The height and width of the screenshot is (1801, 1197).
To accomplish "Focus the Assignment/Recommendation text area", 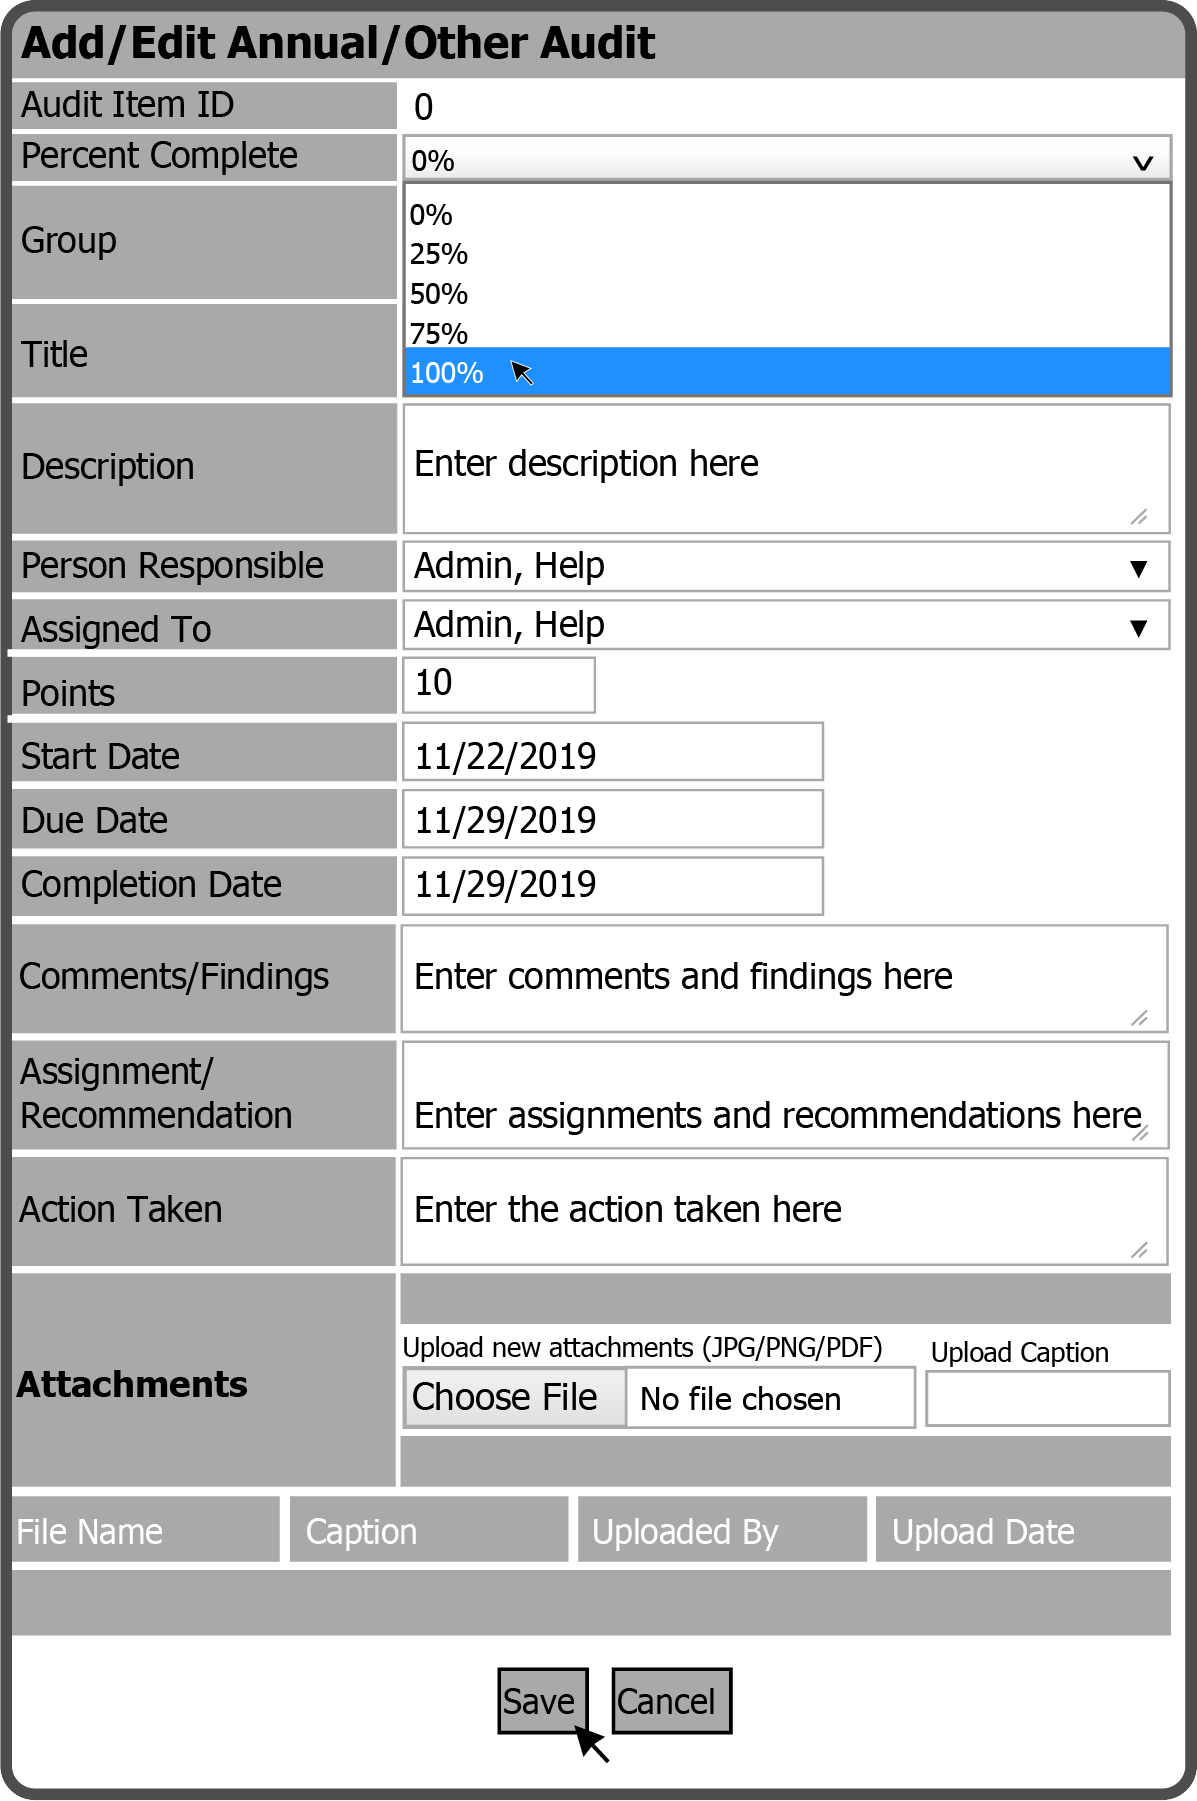I will pyautogui.click(x=784, y=1095).
